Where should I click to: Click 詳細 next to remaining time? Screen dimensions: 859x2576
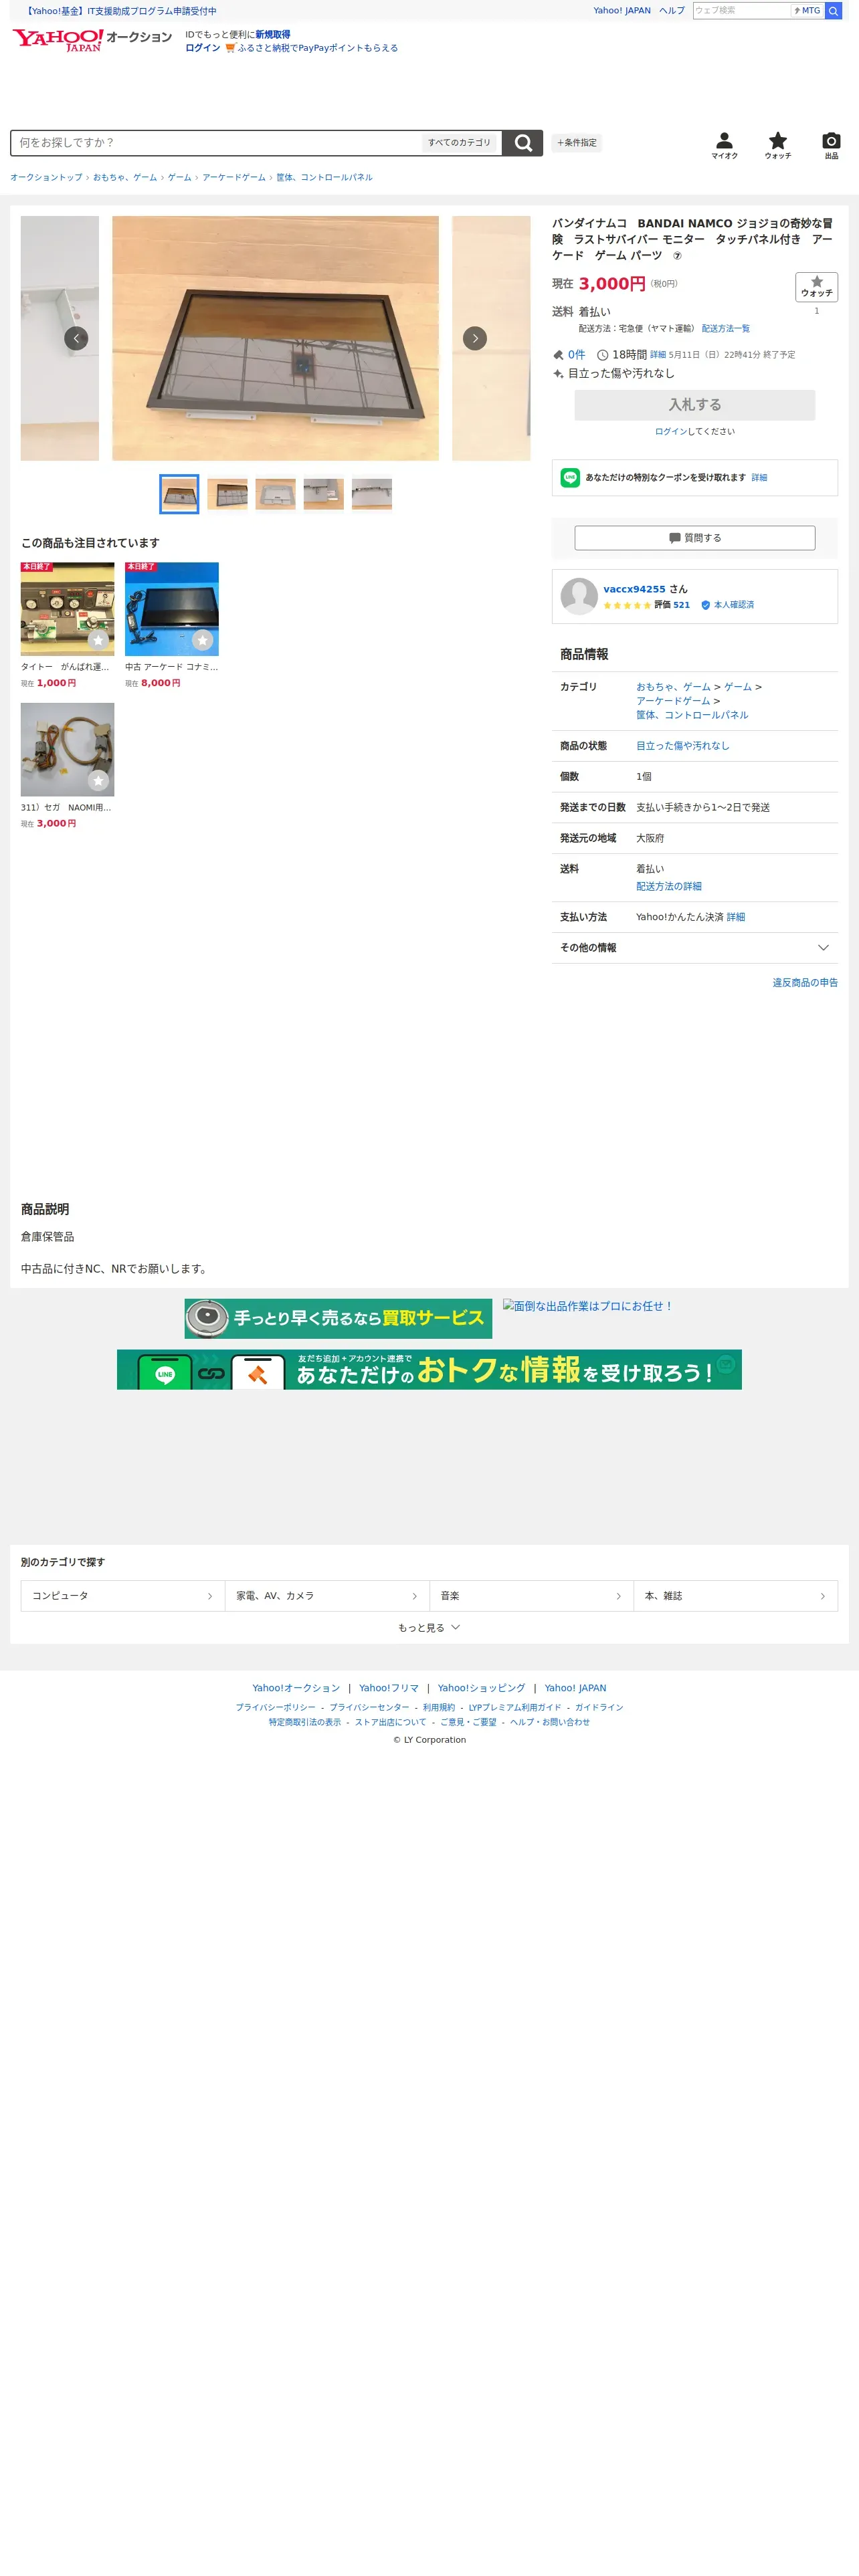[x=657, y=355]
